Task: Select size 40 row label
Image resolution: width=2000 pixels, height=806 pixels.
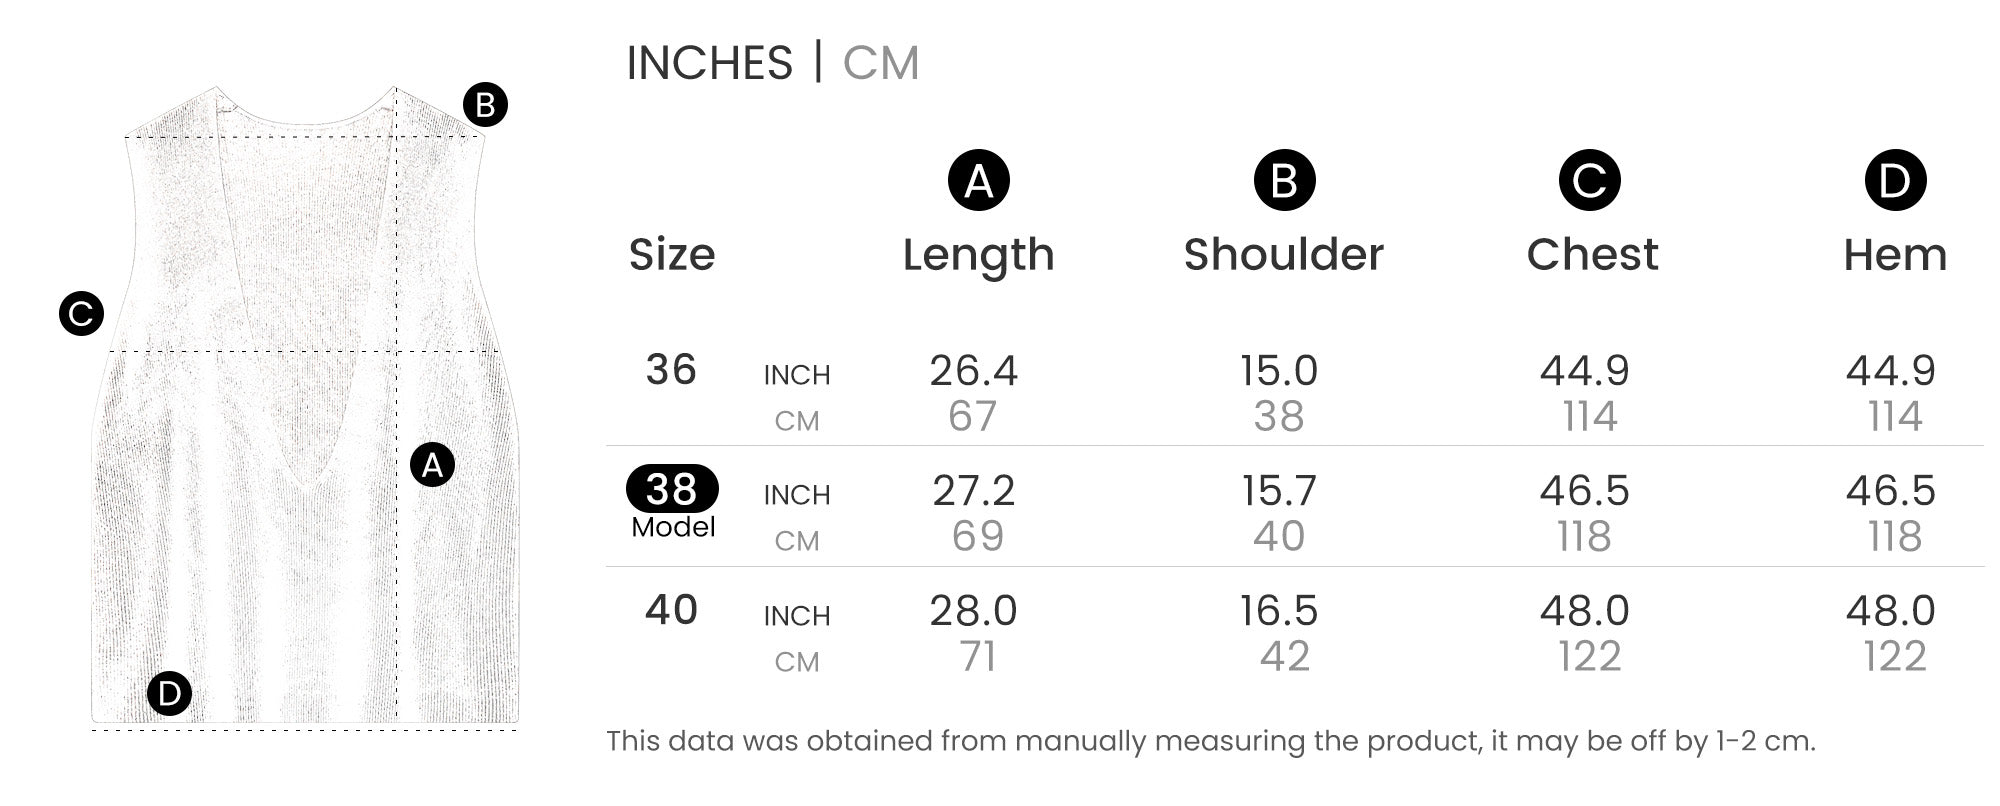Action: (671, 610)
